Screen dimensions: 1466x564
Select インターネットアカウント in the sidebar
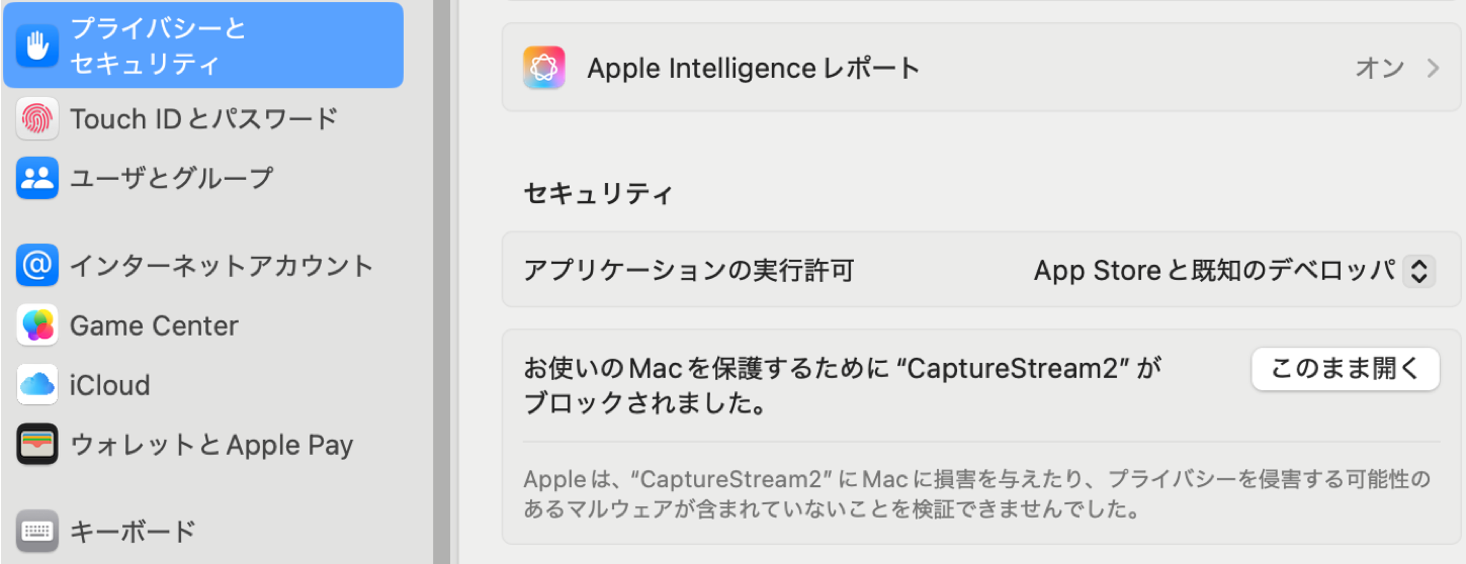pyautogui.click(x=204, y=266)
